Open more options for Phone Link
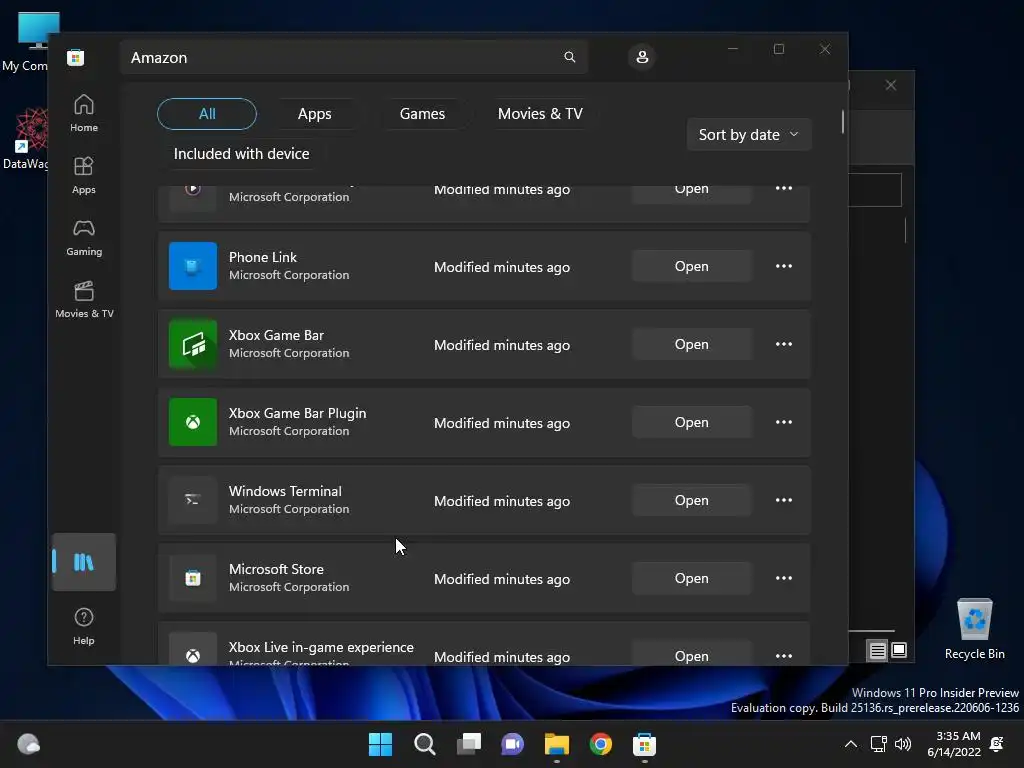Screen dimensions: 1024x768 click(x=784, y=266)
